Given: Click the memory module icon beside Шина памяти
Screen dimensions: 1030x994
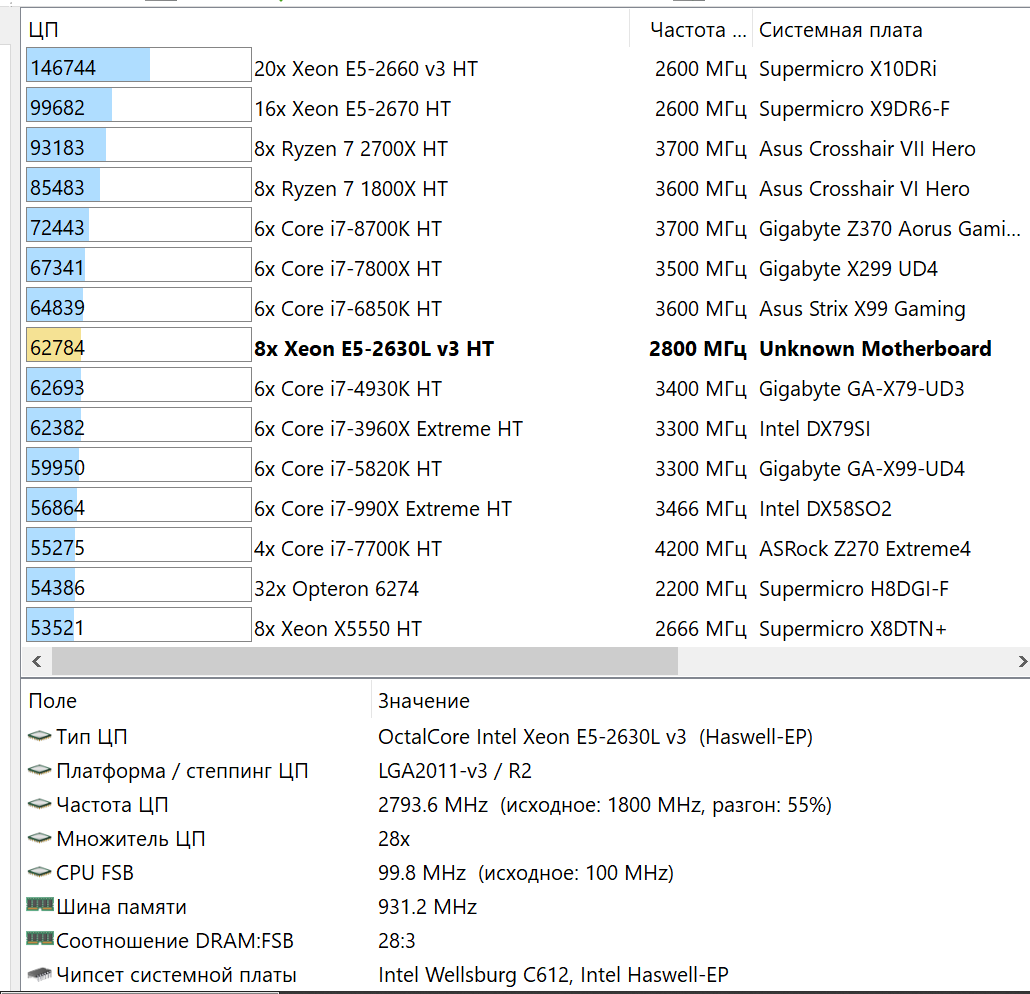Looking at the screenshot, I should point(39,905).
